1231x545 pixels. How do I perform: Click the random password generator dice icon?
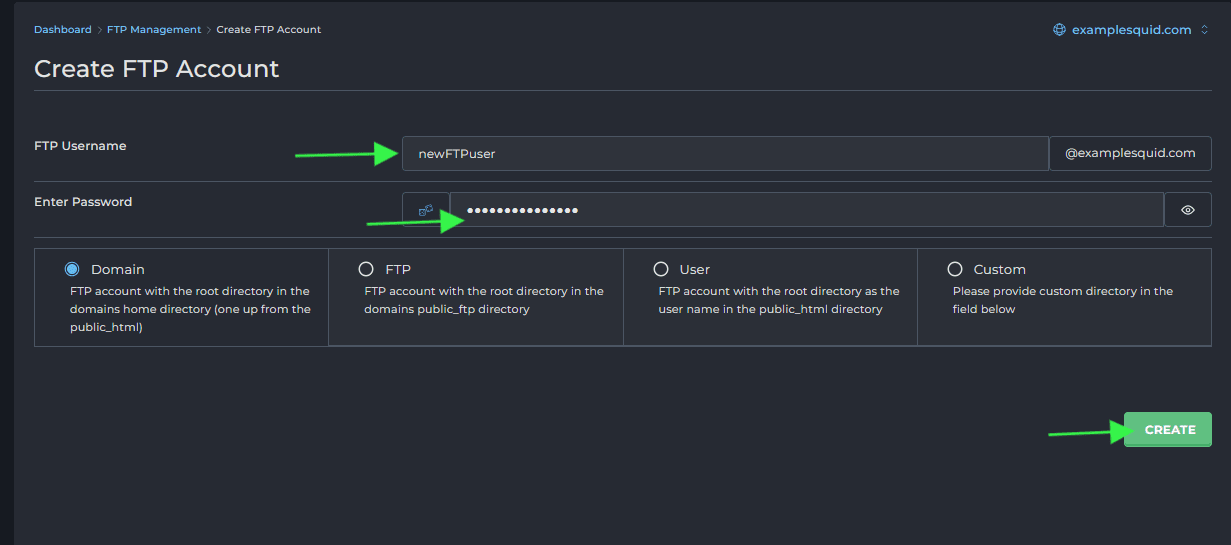[426, 210]
